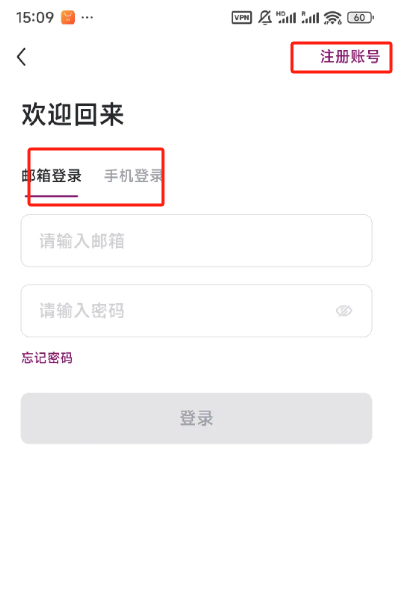
Task: Tap the HD cellular signal icon
Action: (x=286, y=17)
